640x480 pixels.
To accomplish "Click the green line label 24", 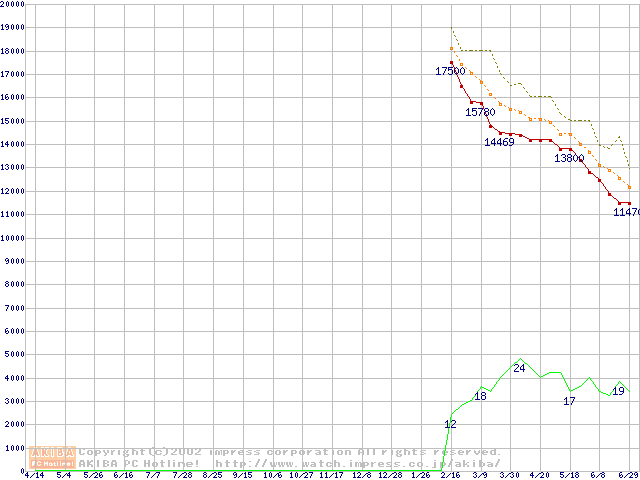I will pyautogui.click(x=519, y=368).
